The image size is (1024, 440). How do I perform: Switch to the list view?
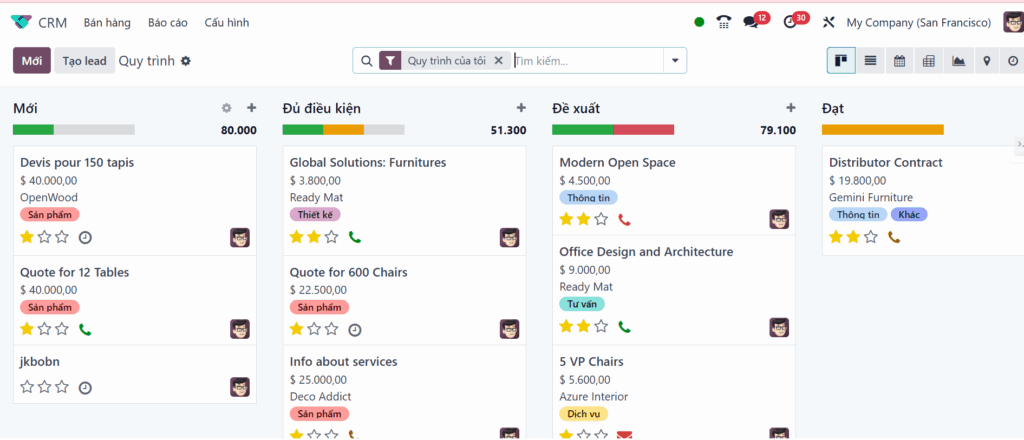[x=870, y=61]
